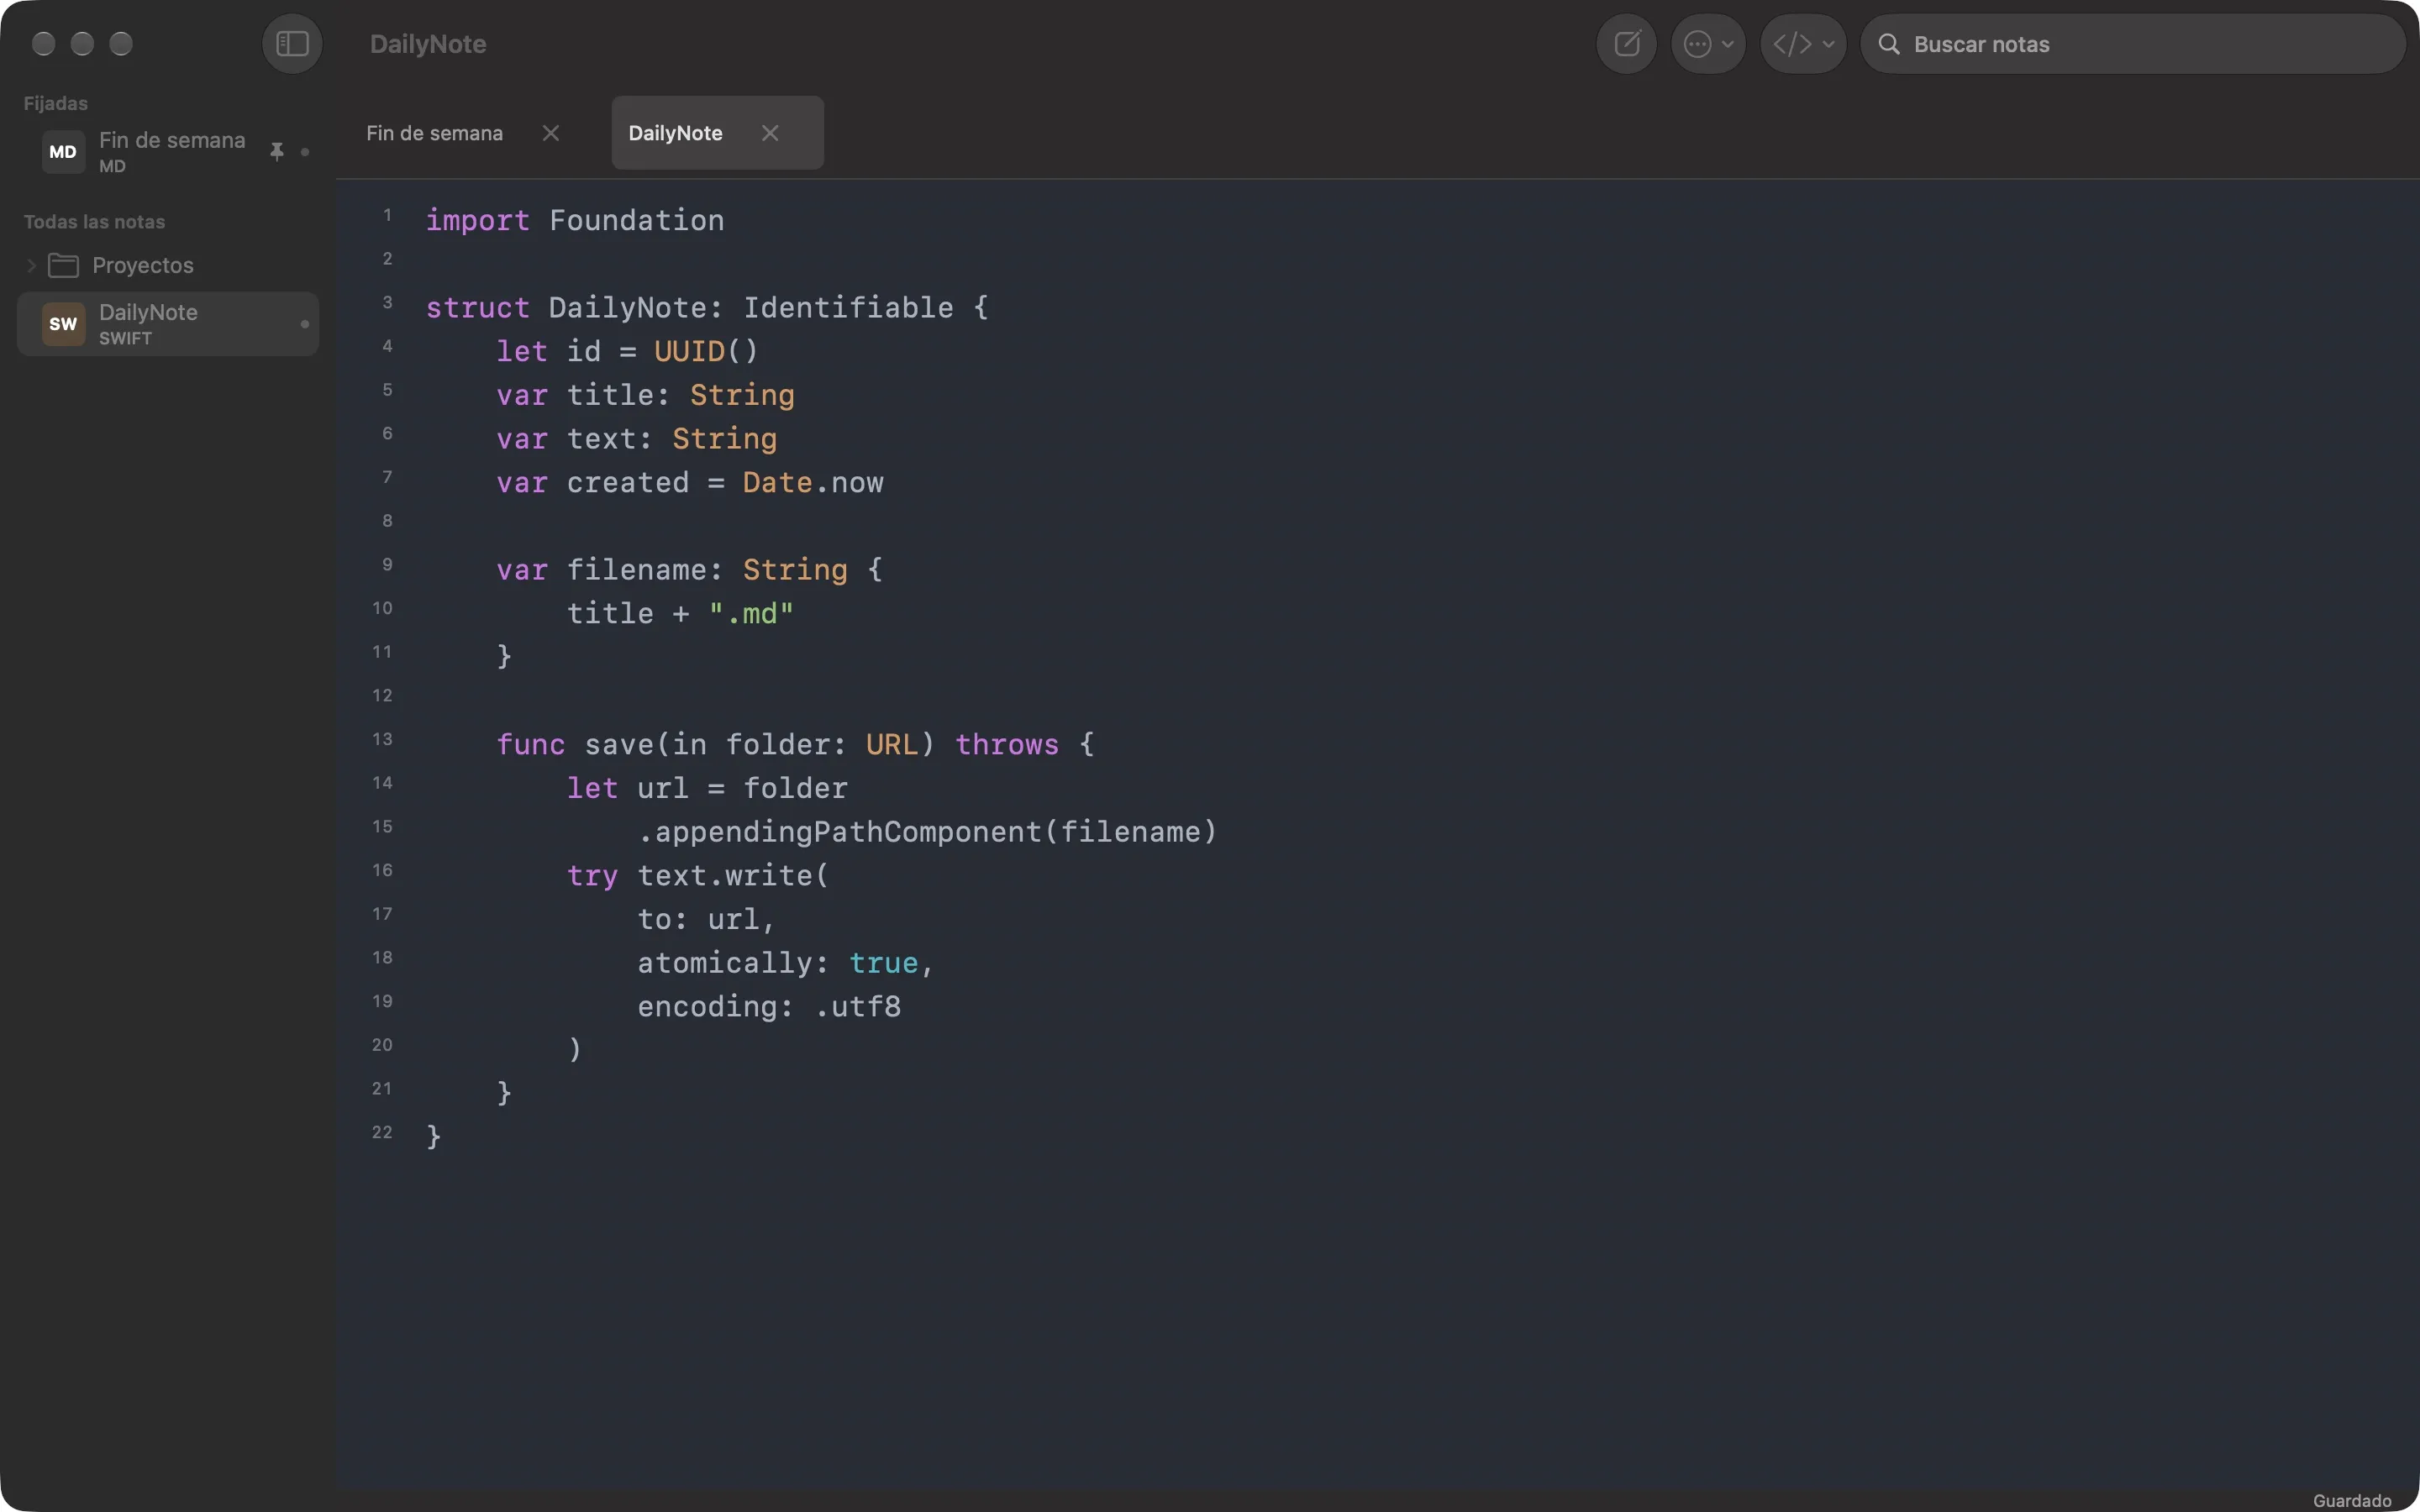
Task: Click the Fijadas section header
Action: point(56,104)
